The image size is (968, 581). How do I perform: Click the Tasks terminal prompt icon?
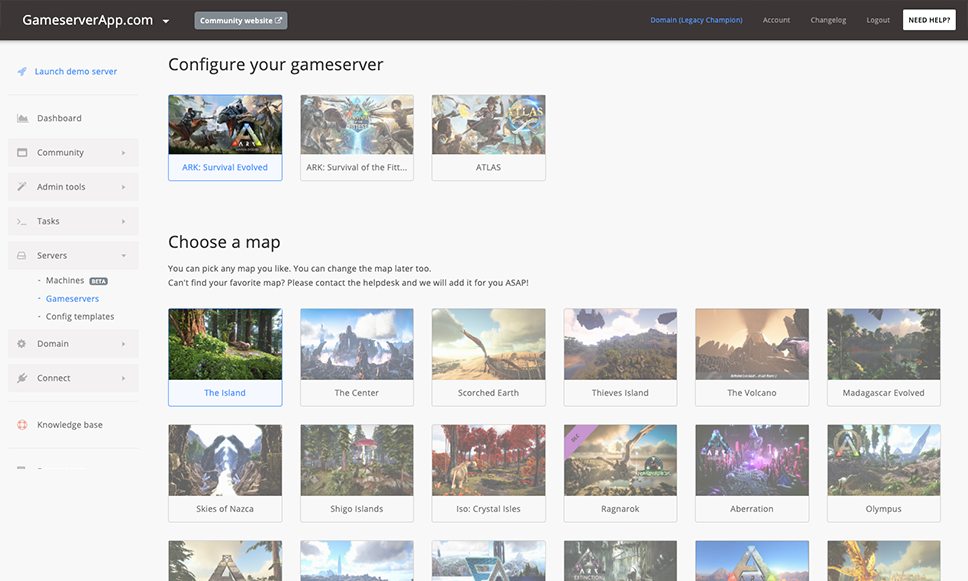click(22, 221)
